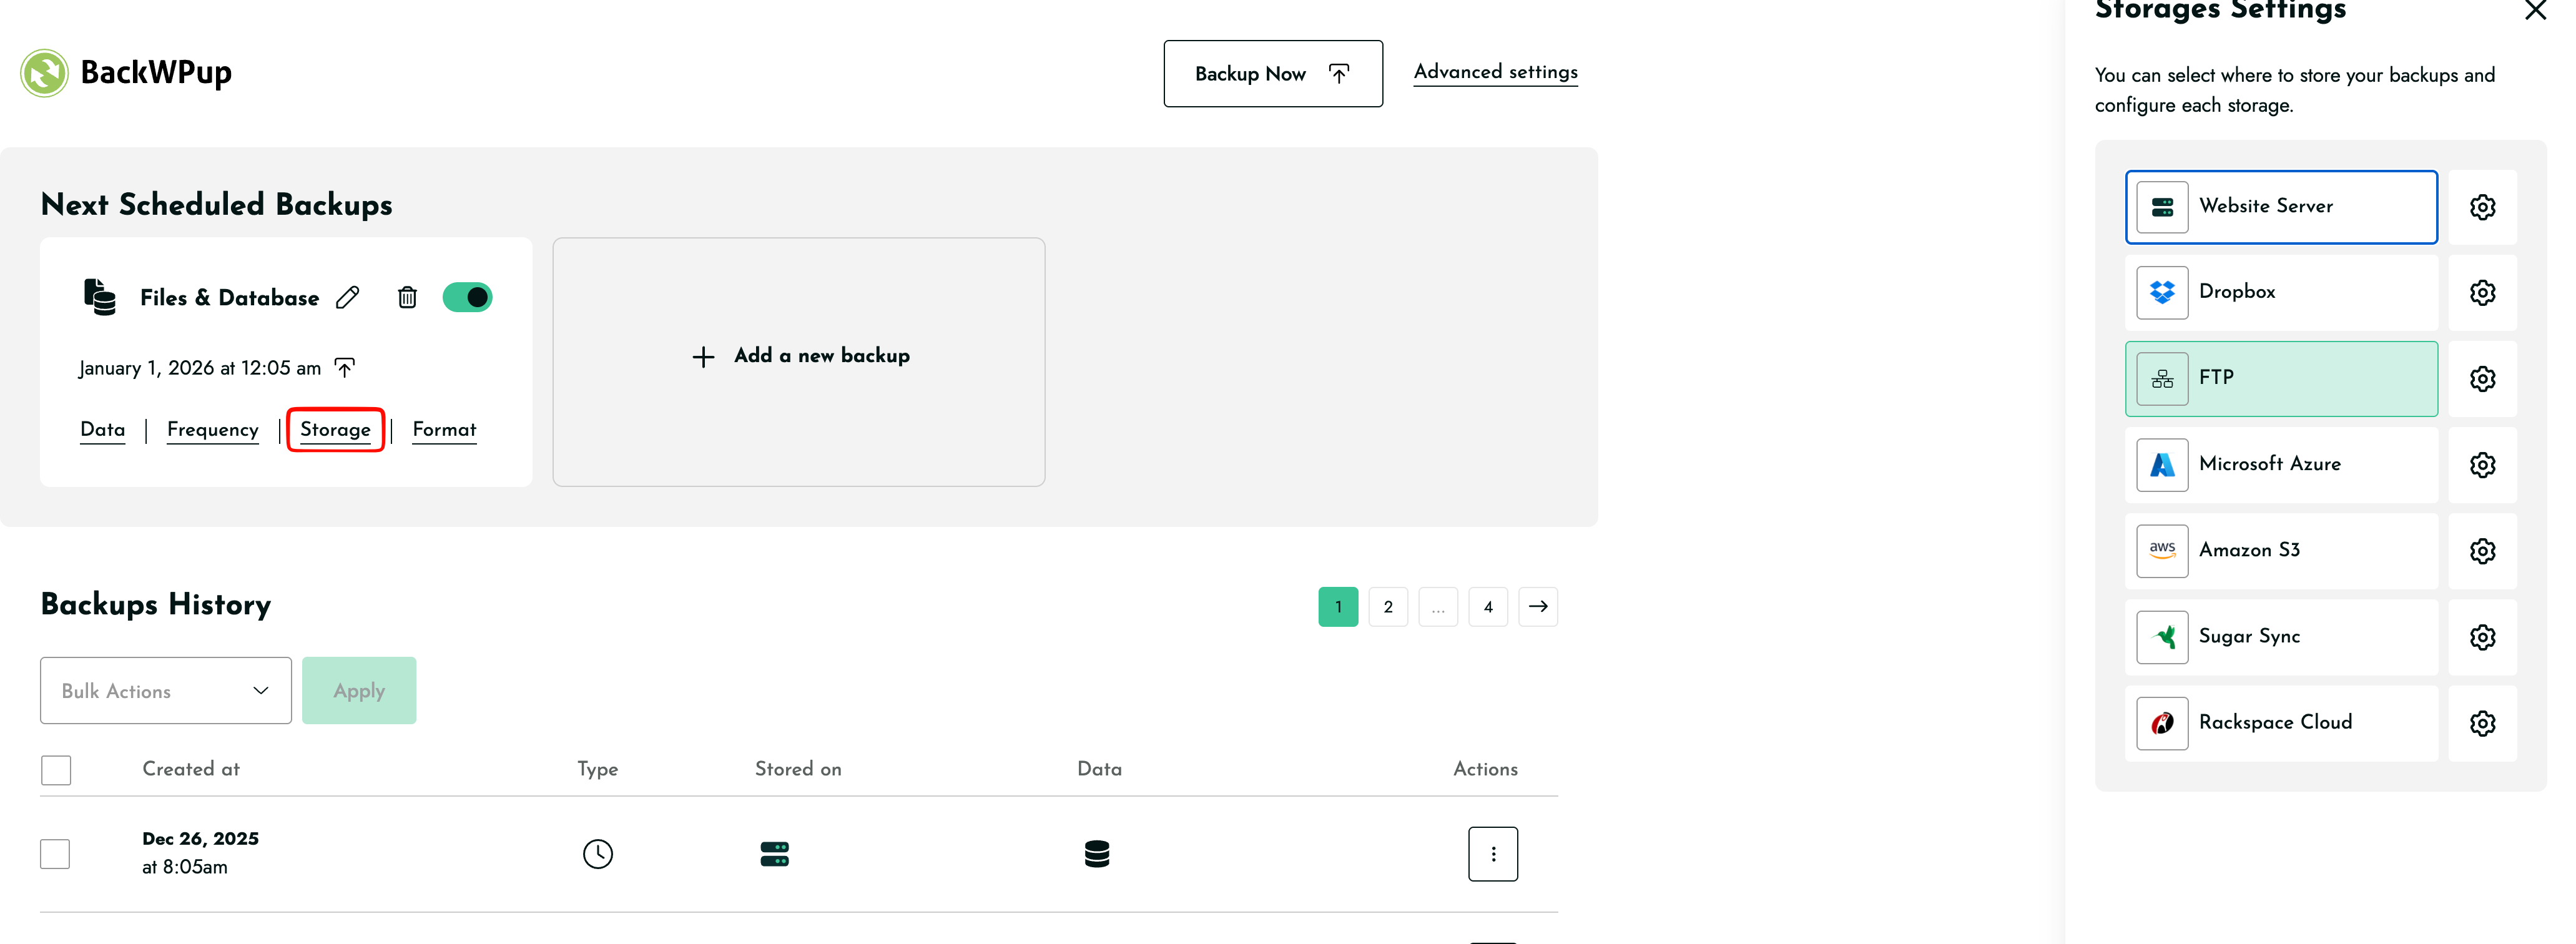This screenshot has width=2576, height=944.
Task: Delete the backup with the trash icon
Action: 407,297
